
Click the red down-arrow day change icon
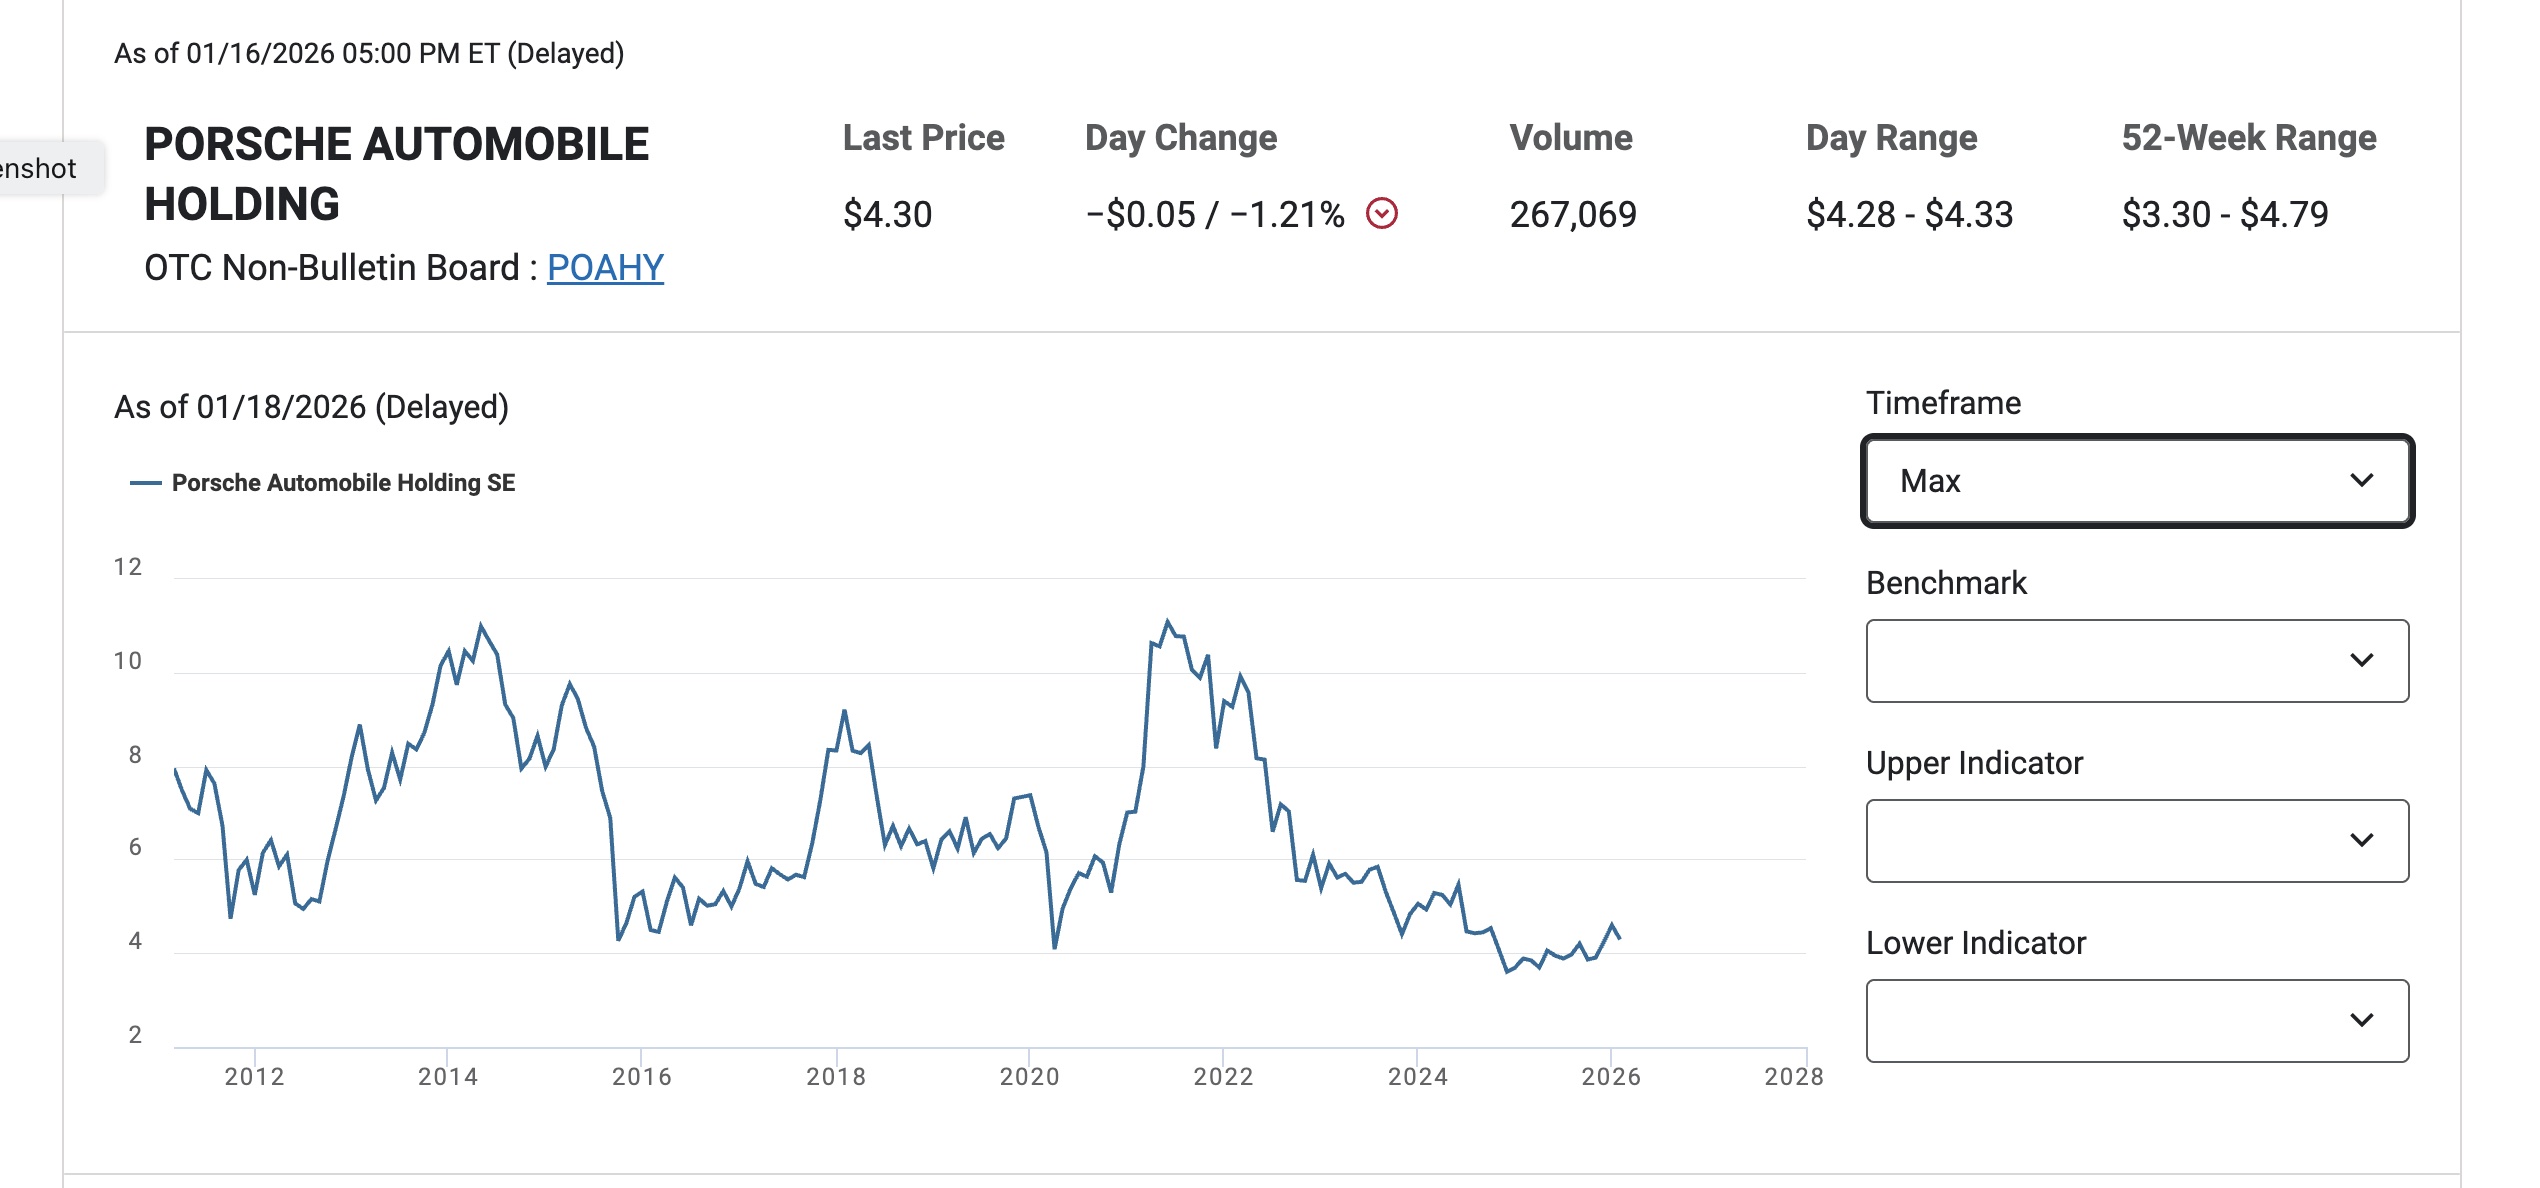point(1381,213)
